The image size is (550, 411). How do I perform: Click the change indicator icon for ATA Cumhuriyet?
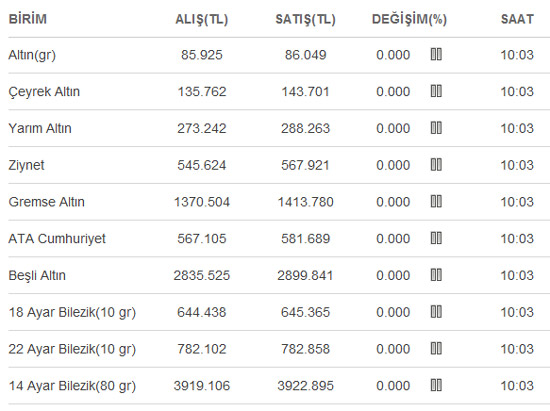(x=436, y=238)
